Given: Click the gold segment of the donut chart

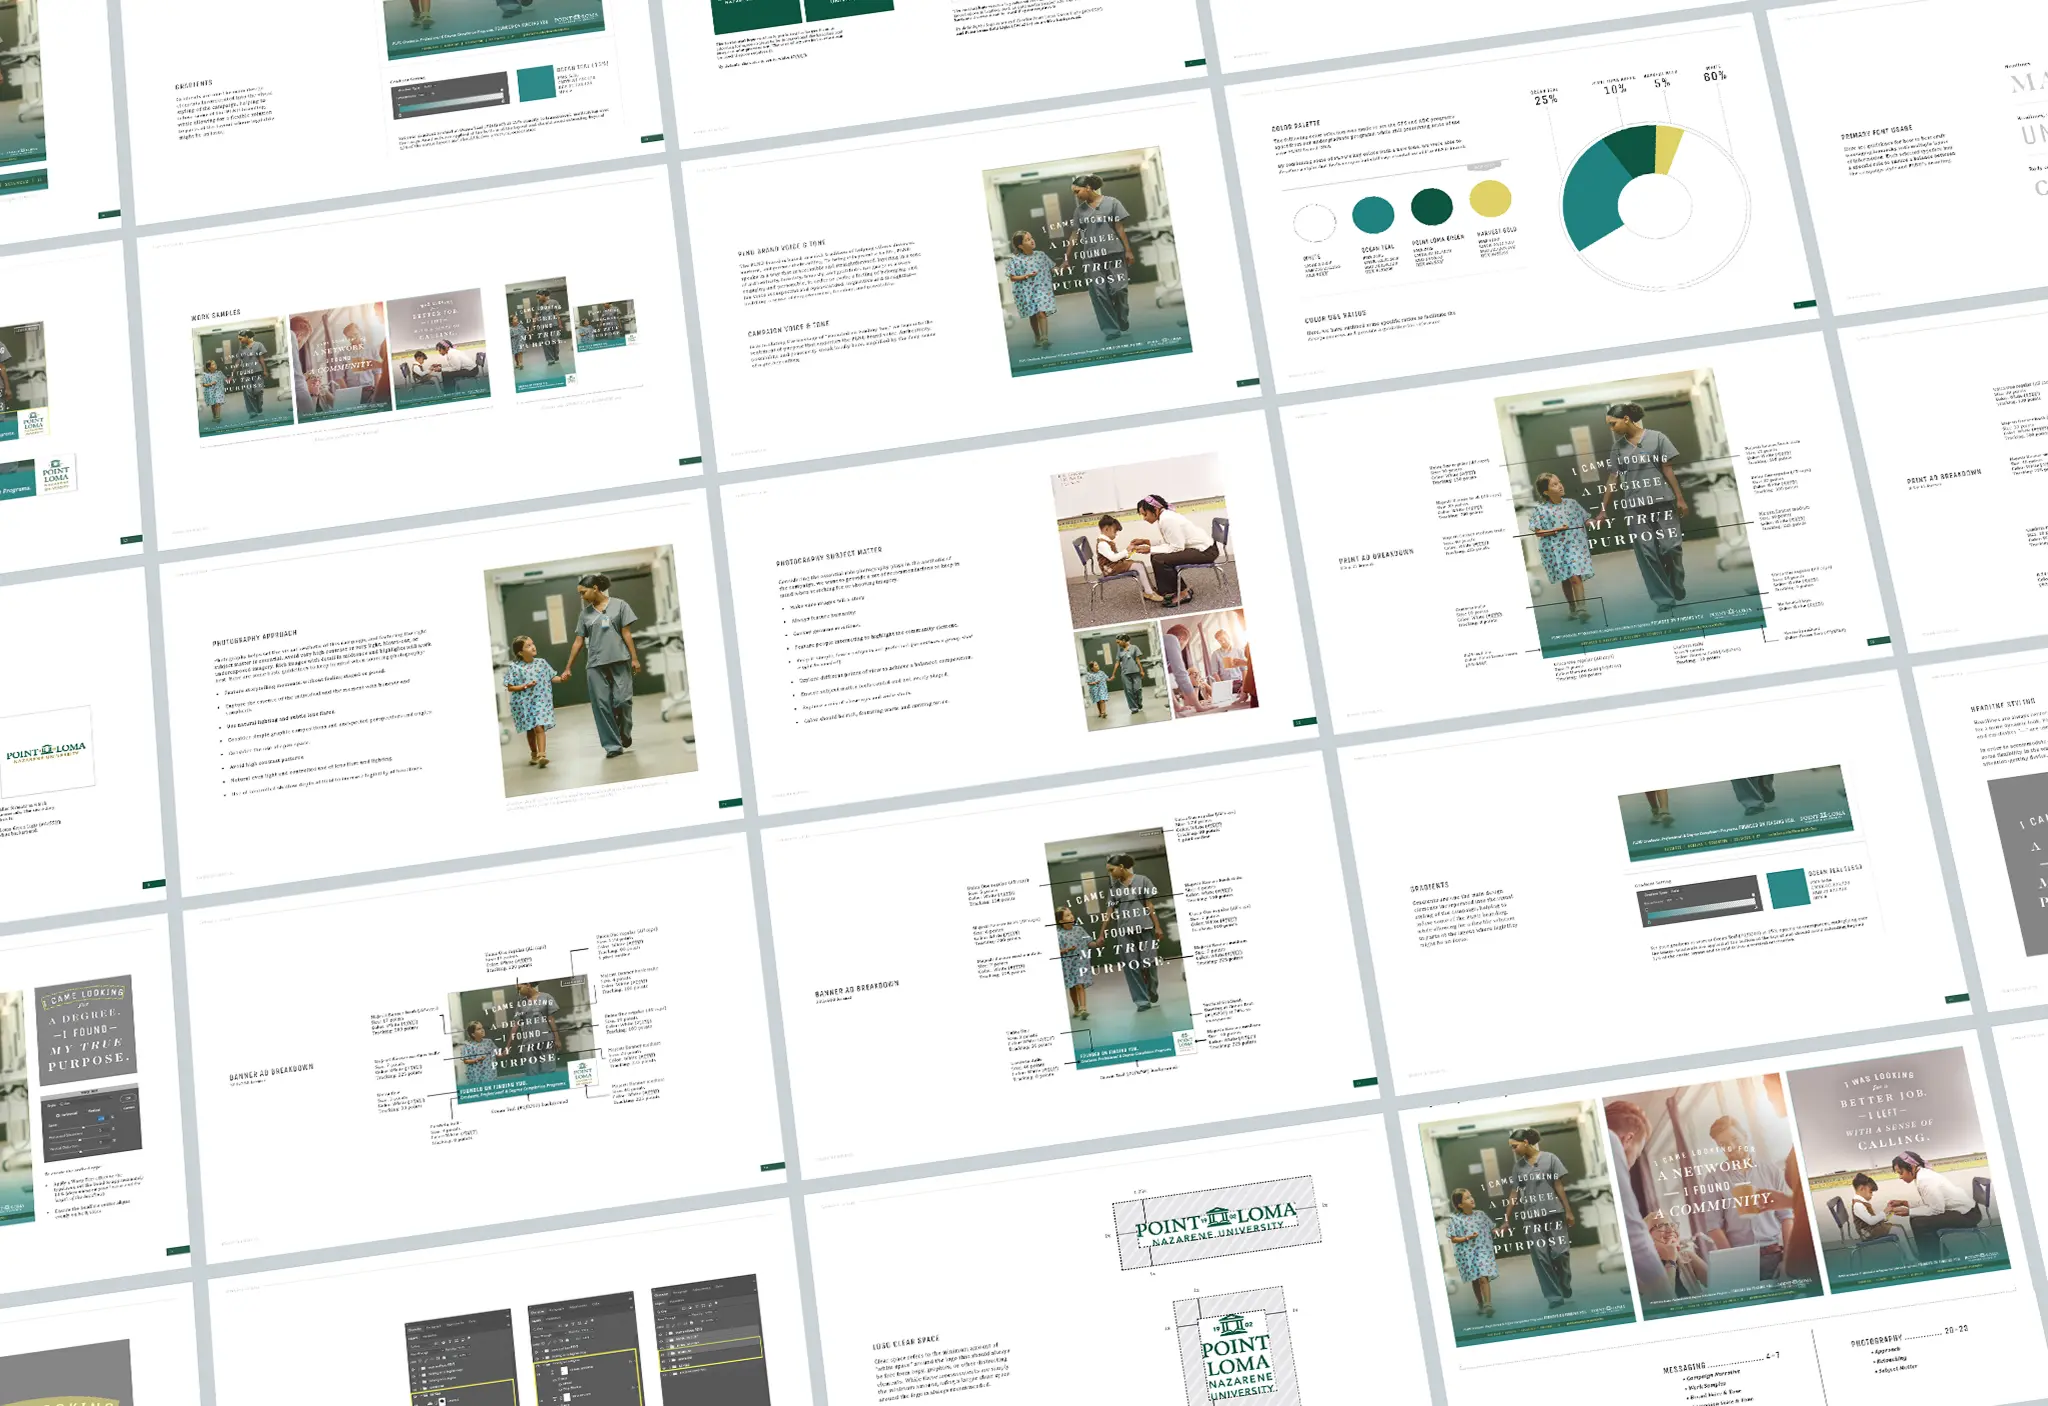Looking at the screenshot, I should pos(1668,148).
